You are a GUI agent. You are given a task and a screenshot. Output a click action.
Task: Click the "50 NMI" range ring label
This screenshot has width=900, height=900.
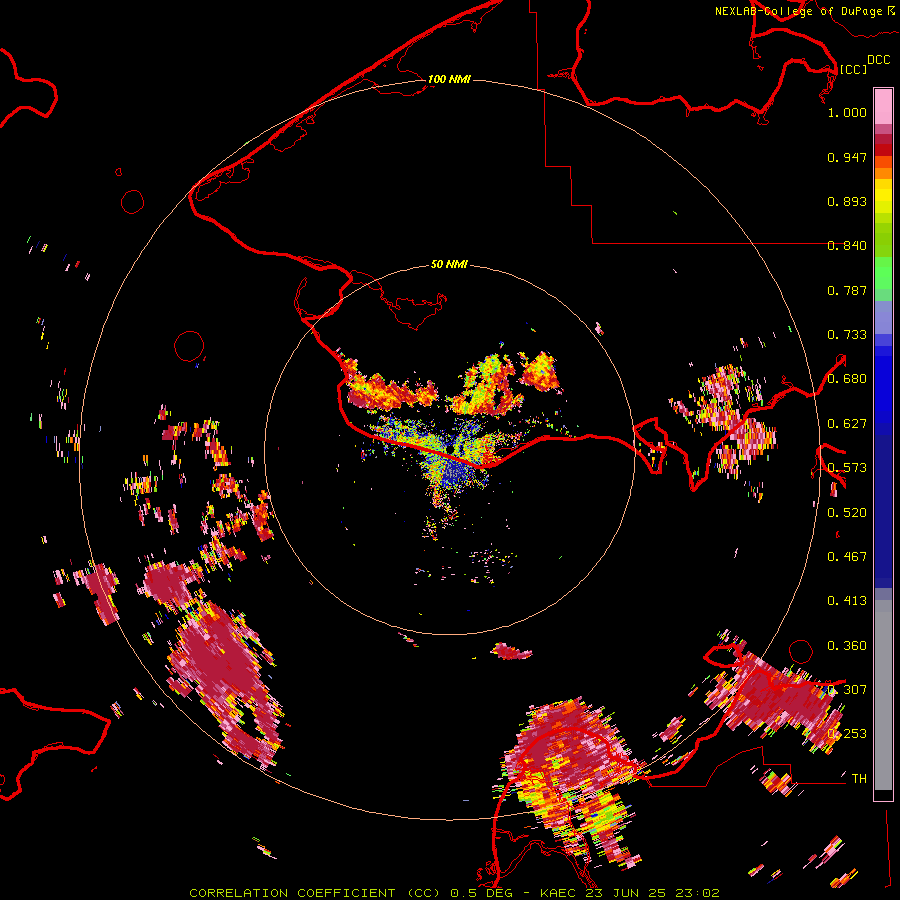(449, 264)
